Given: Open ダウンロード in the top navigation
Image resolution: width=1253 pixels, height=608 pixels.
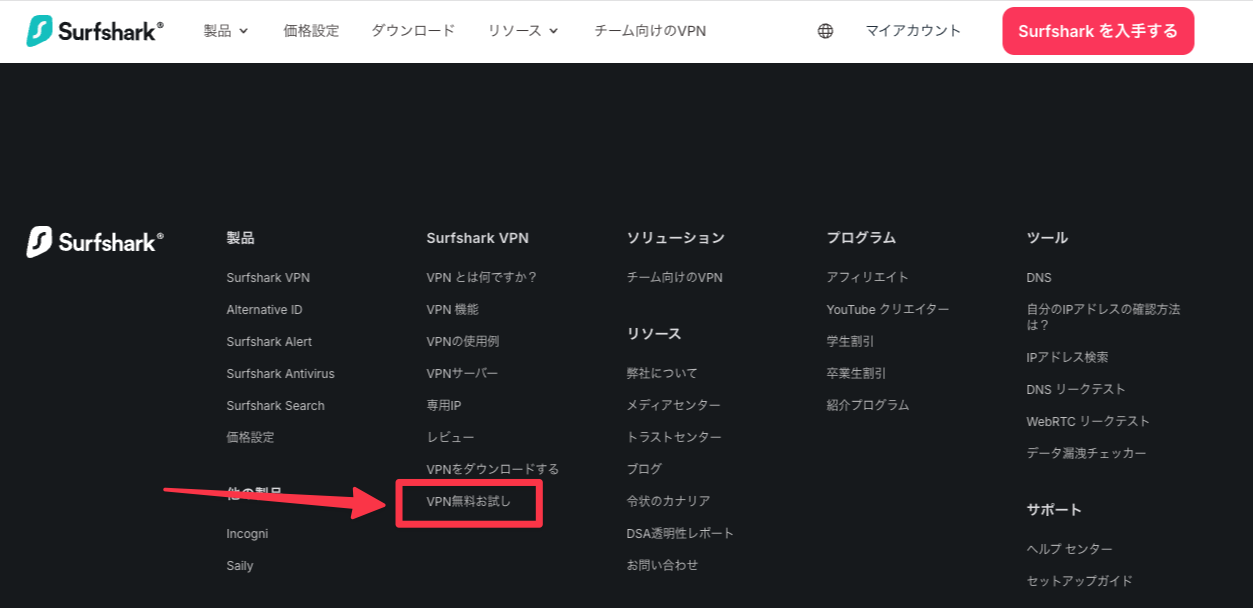Looking at the screenshot, I should click(x=413, y=31).
